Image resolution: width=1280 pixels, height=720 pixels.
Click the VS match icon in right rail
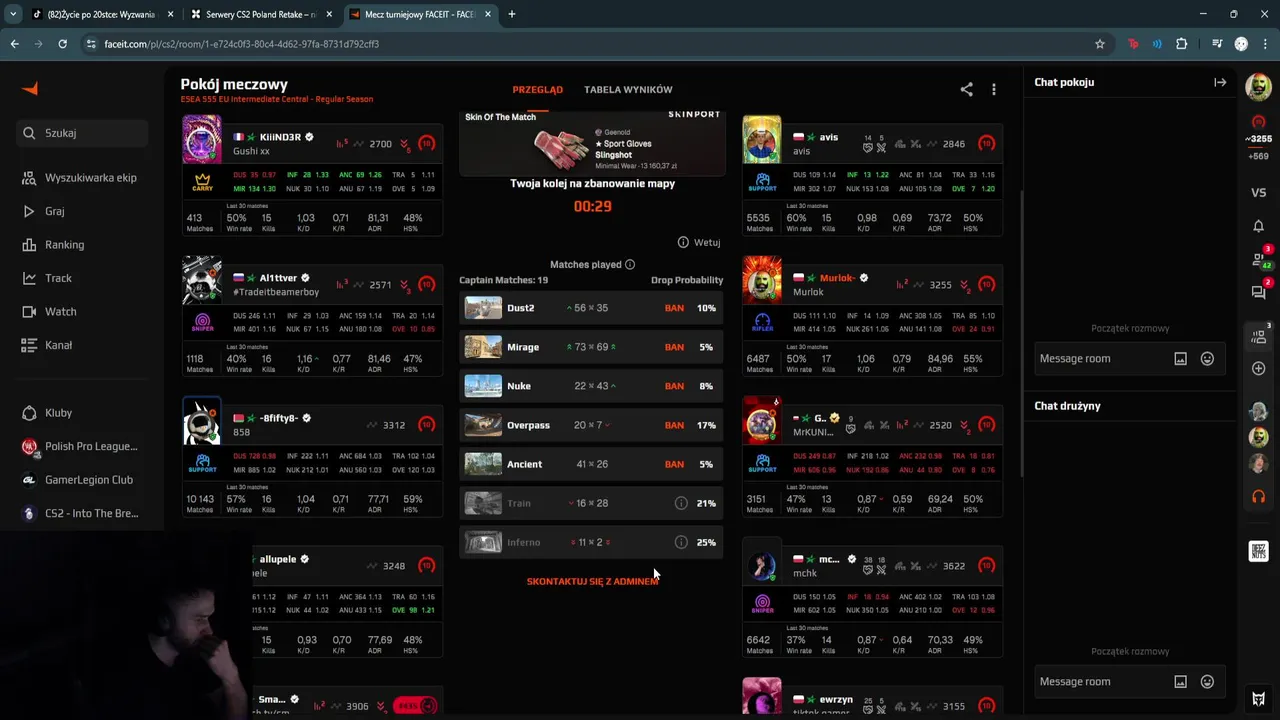click(1258, 192)
